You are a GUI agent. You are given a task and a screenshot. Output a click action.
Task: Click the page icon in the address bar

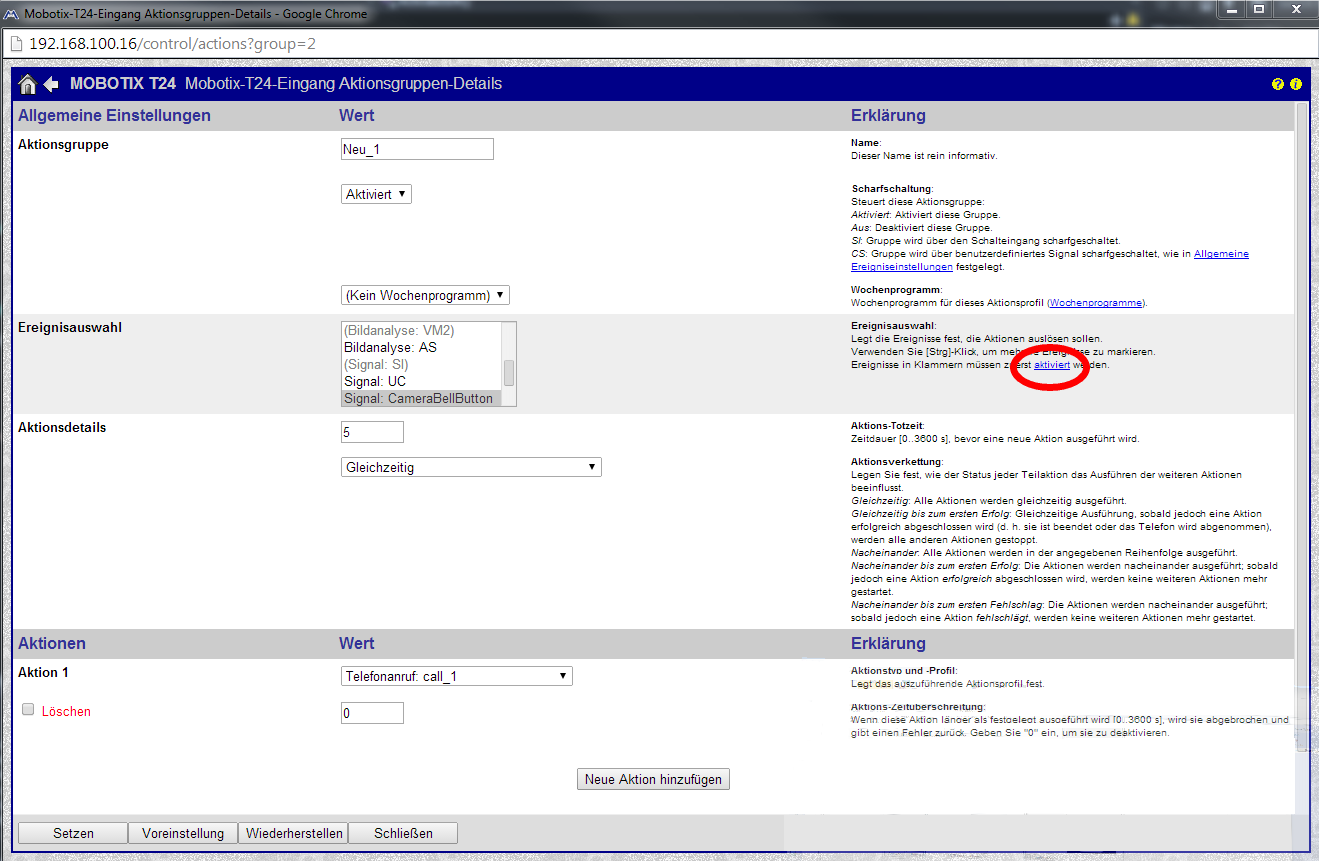pos(15,44)
